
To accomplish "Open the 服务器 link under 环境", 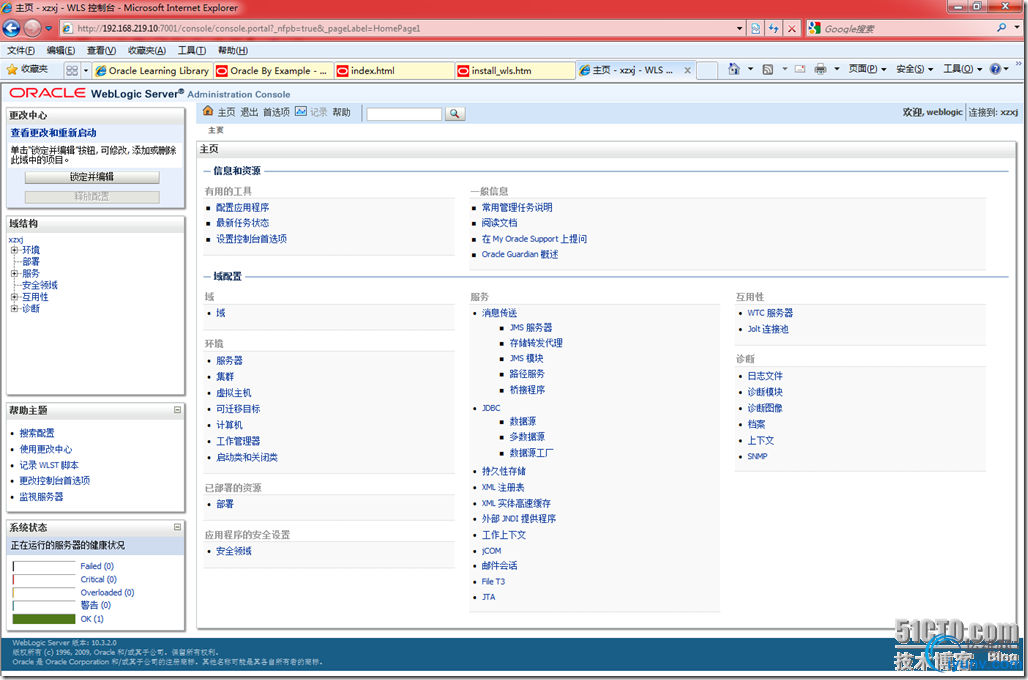I will coord(229,361).
